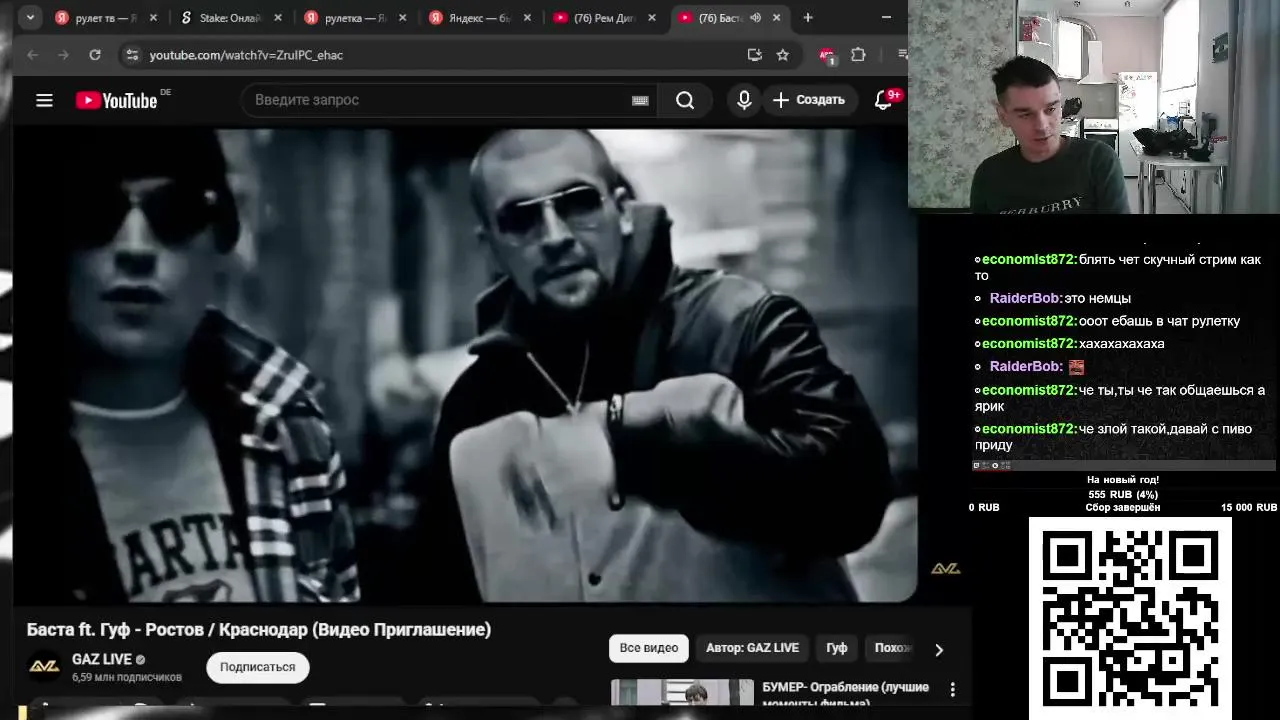Click the 'Подписаться' subscribe button
The height and width of the screenshot is (720, 1280).
coord(258,667)
